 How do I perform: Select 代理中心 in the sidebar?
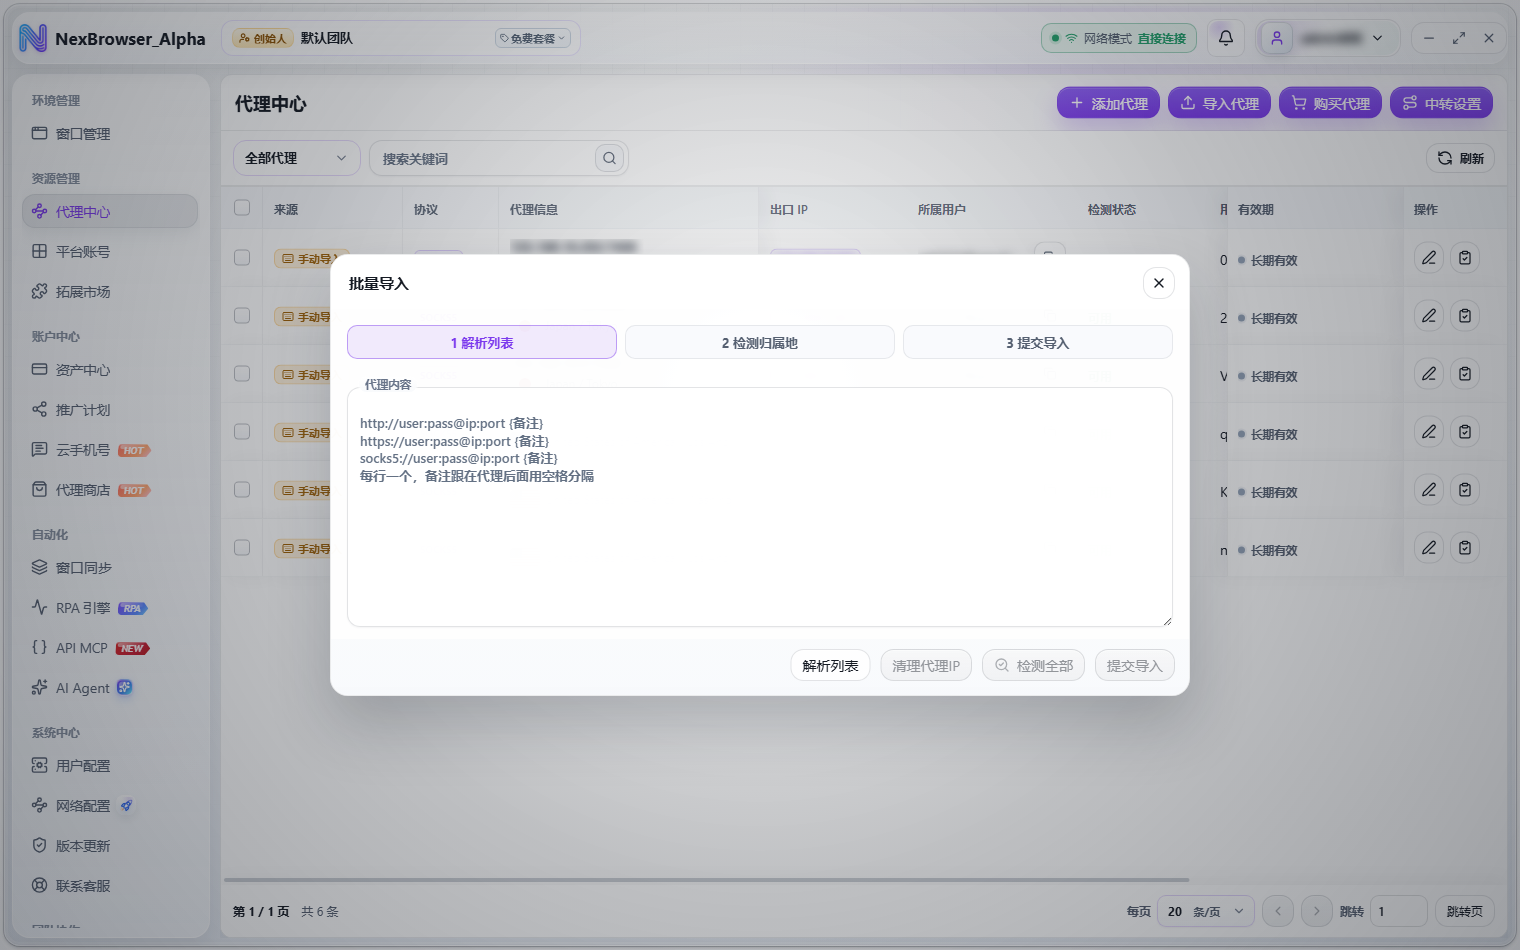pyautogui.click(x=110, y=212)
